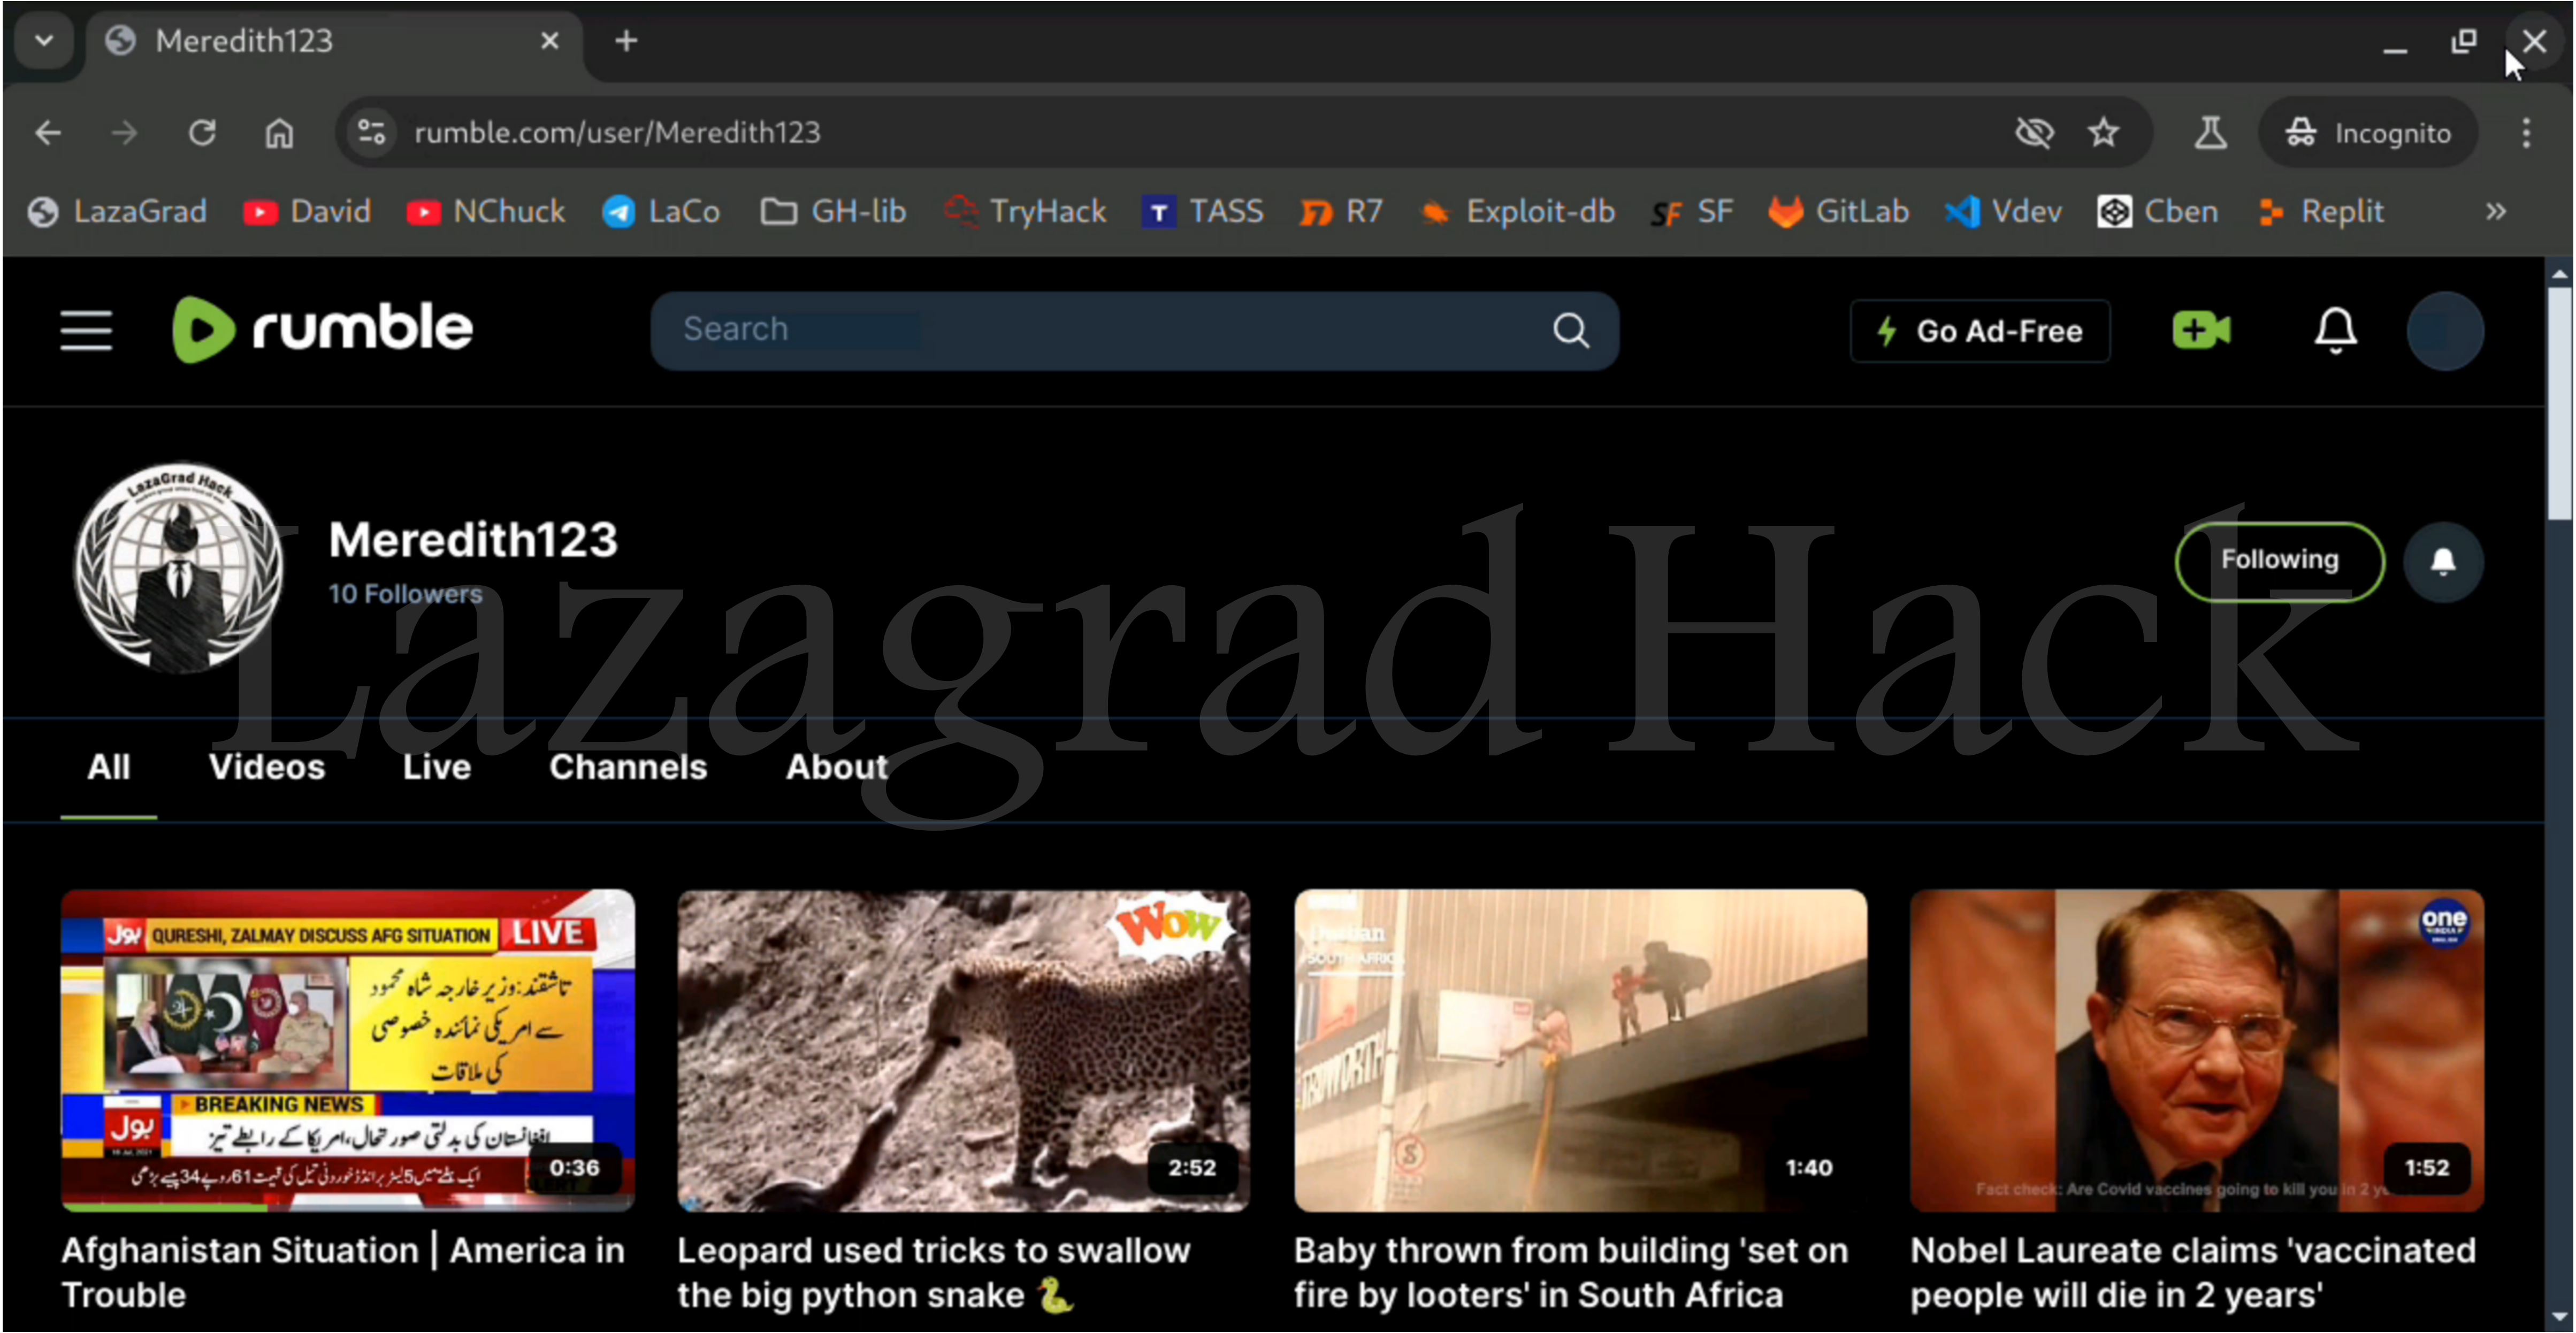
Task: Restore down the browser window
Action: pyautogui.click(x=2464, y=41)
